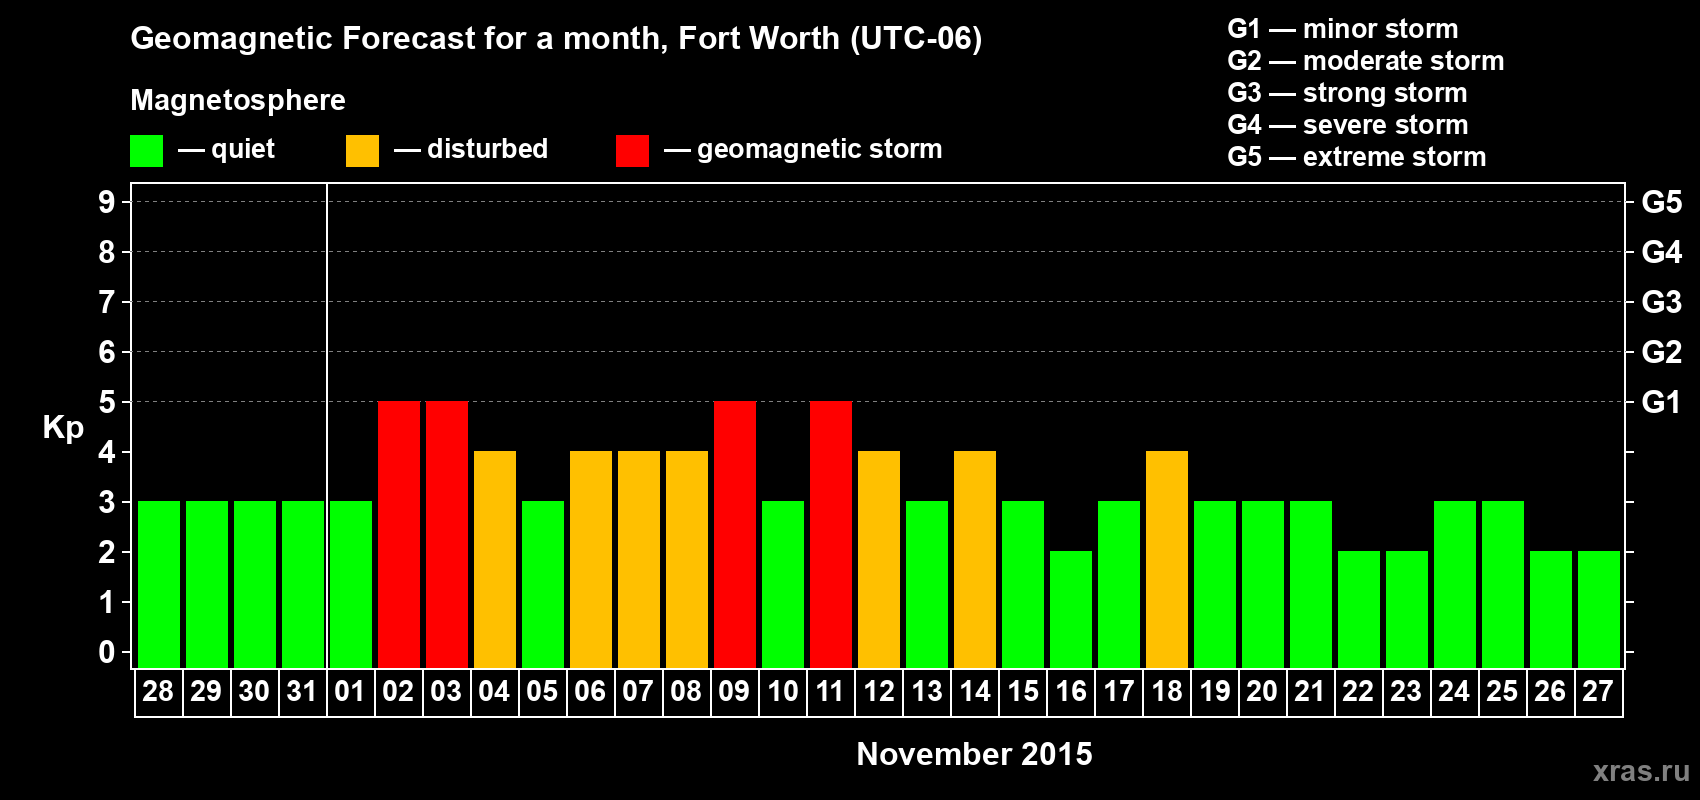
Task: Click the 'Magnetosphere' heading
Action: tap(238, 100)
